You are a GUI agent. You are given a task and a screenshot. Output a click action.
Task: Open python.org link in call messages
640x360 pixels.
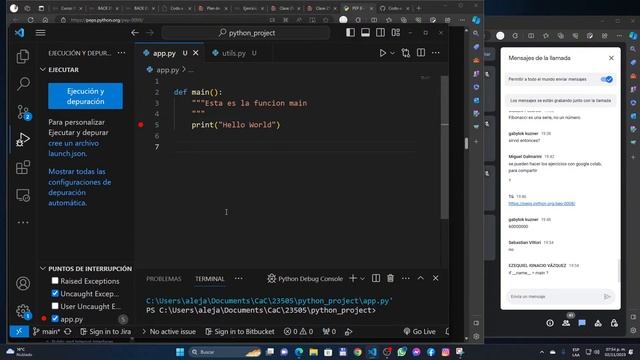click(x=542, y=203)
